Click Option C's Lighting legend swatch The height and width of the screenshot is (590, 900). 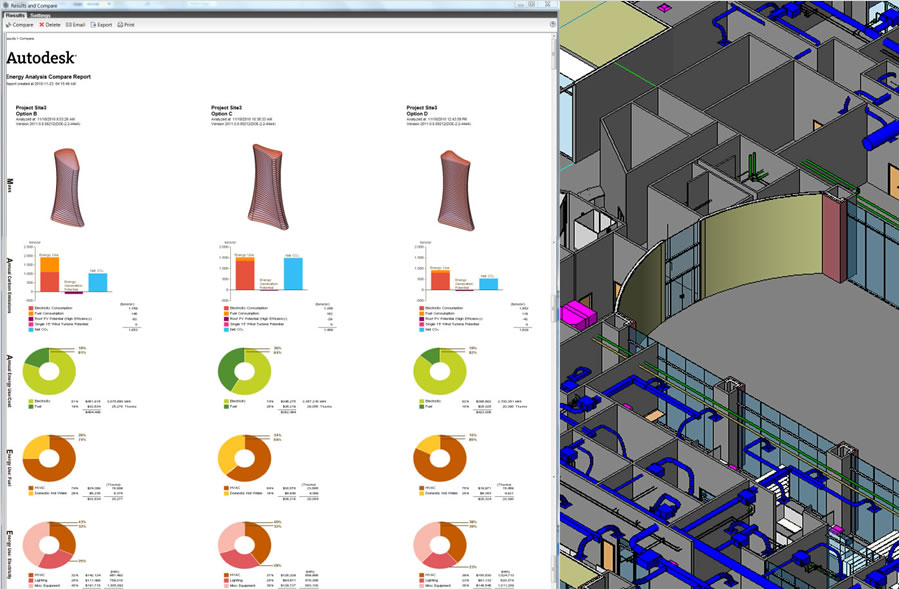(227, 581)
